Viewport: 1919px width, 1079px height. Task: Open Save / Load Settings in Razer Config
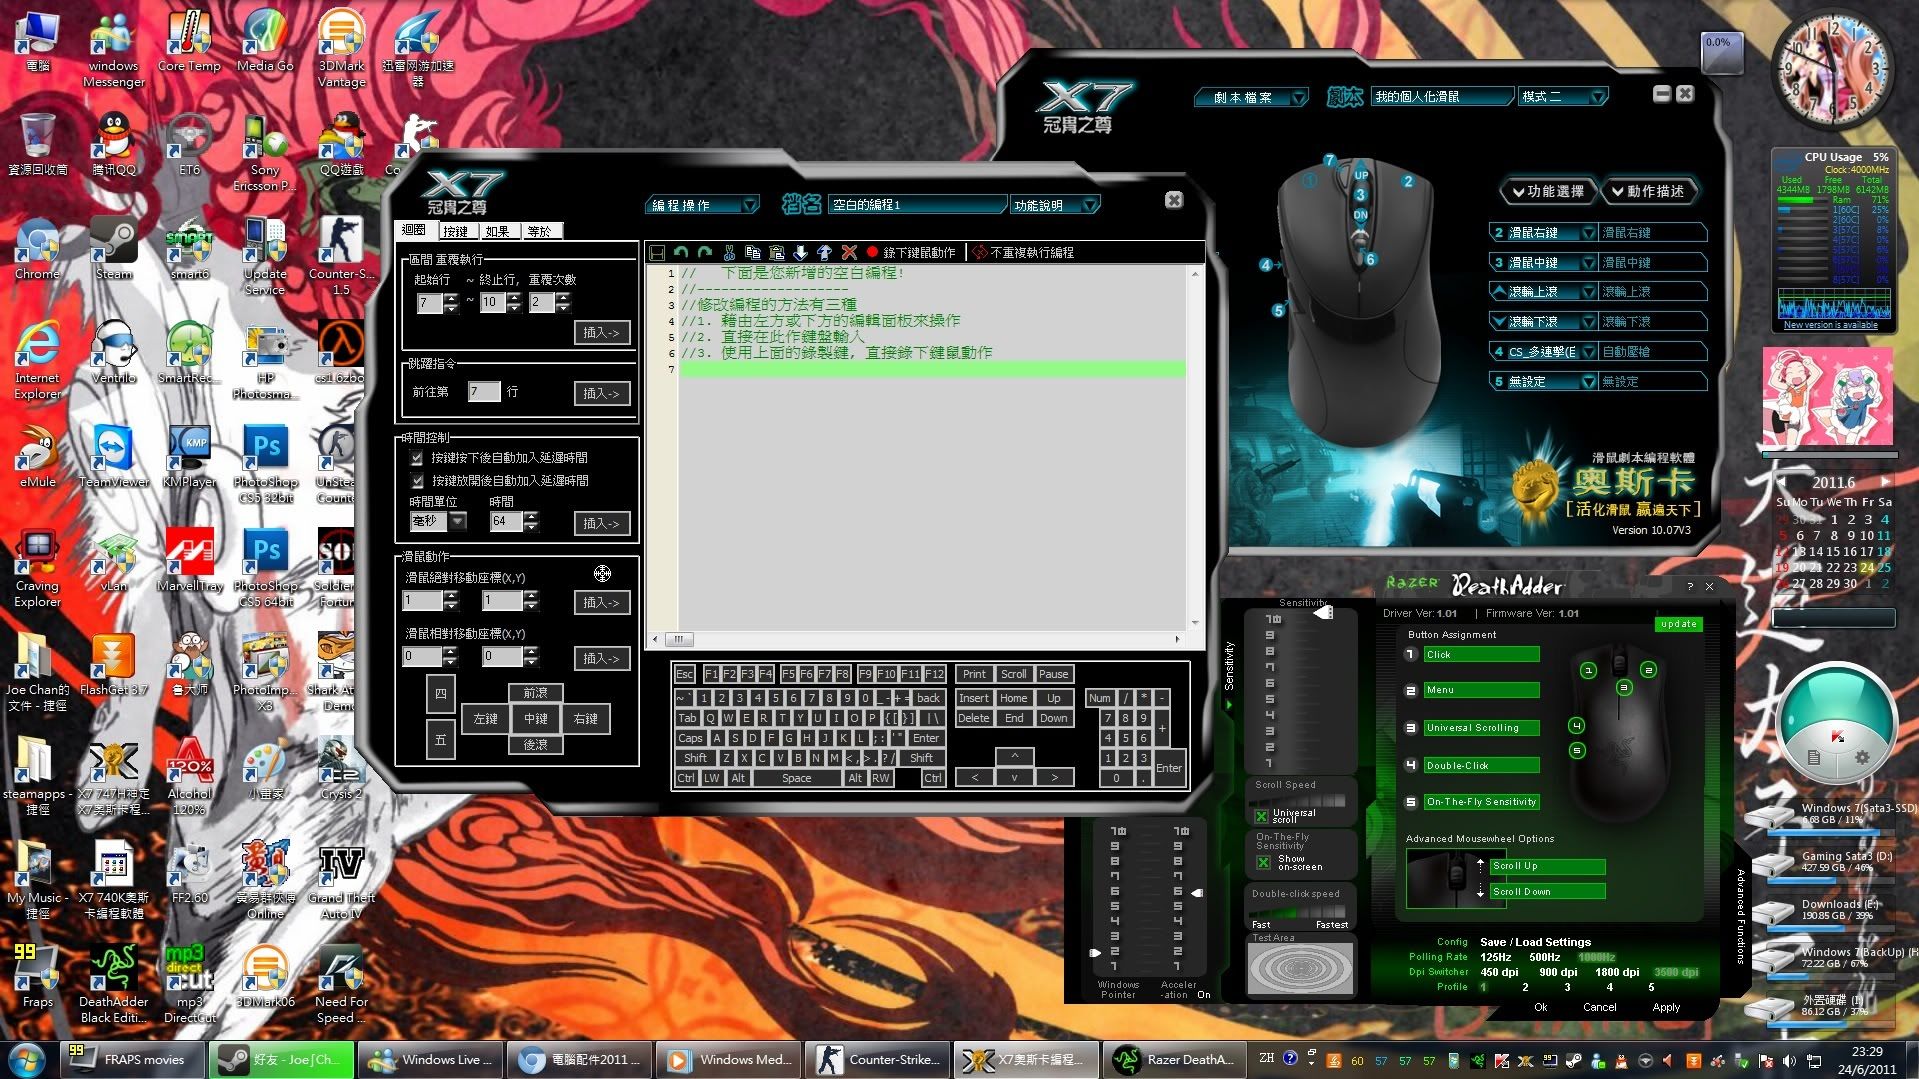(x=1535, y=942)
